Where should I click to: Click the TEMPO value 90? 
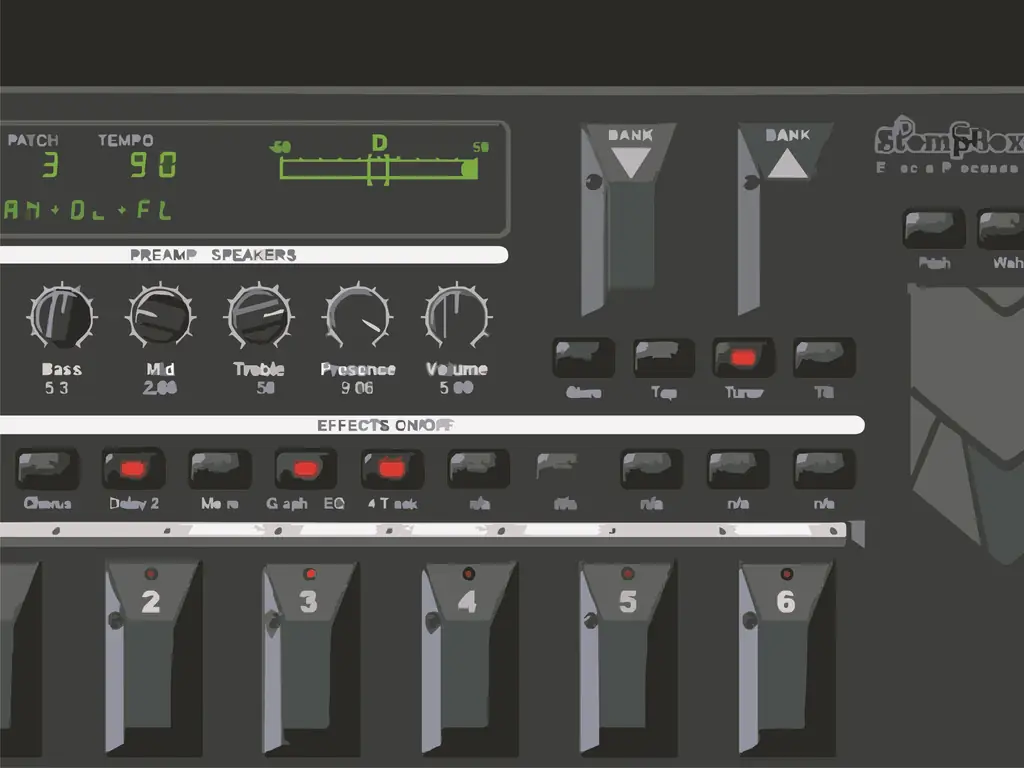(153, 165)
